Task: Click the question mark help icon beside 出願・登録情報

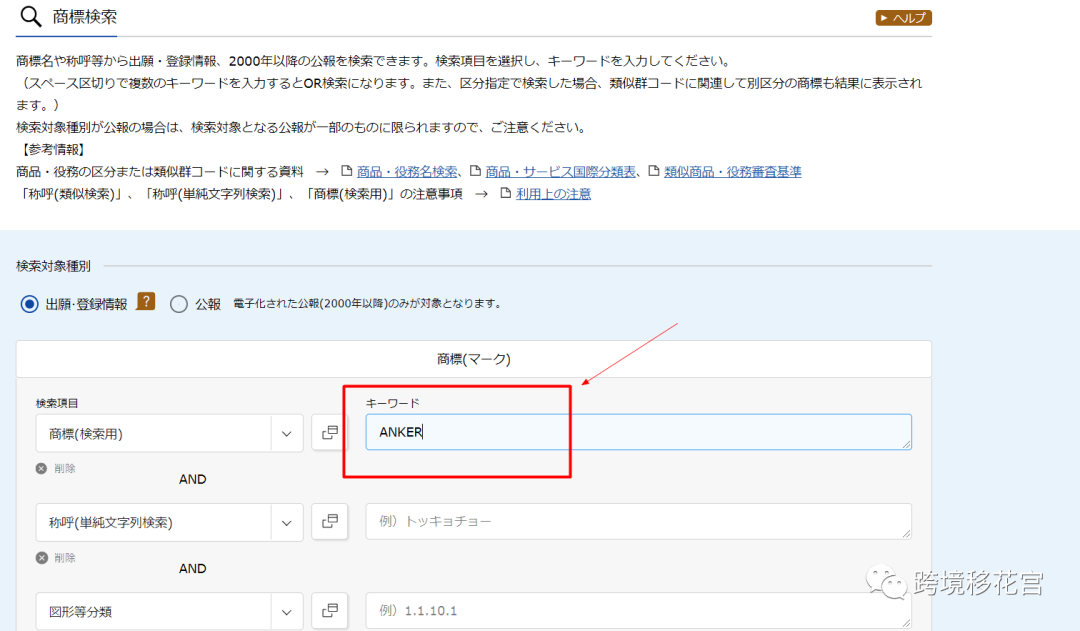Action: click(x=145, y=302)
